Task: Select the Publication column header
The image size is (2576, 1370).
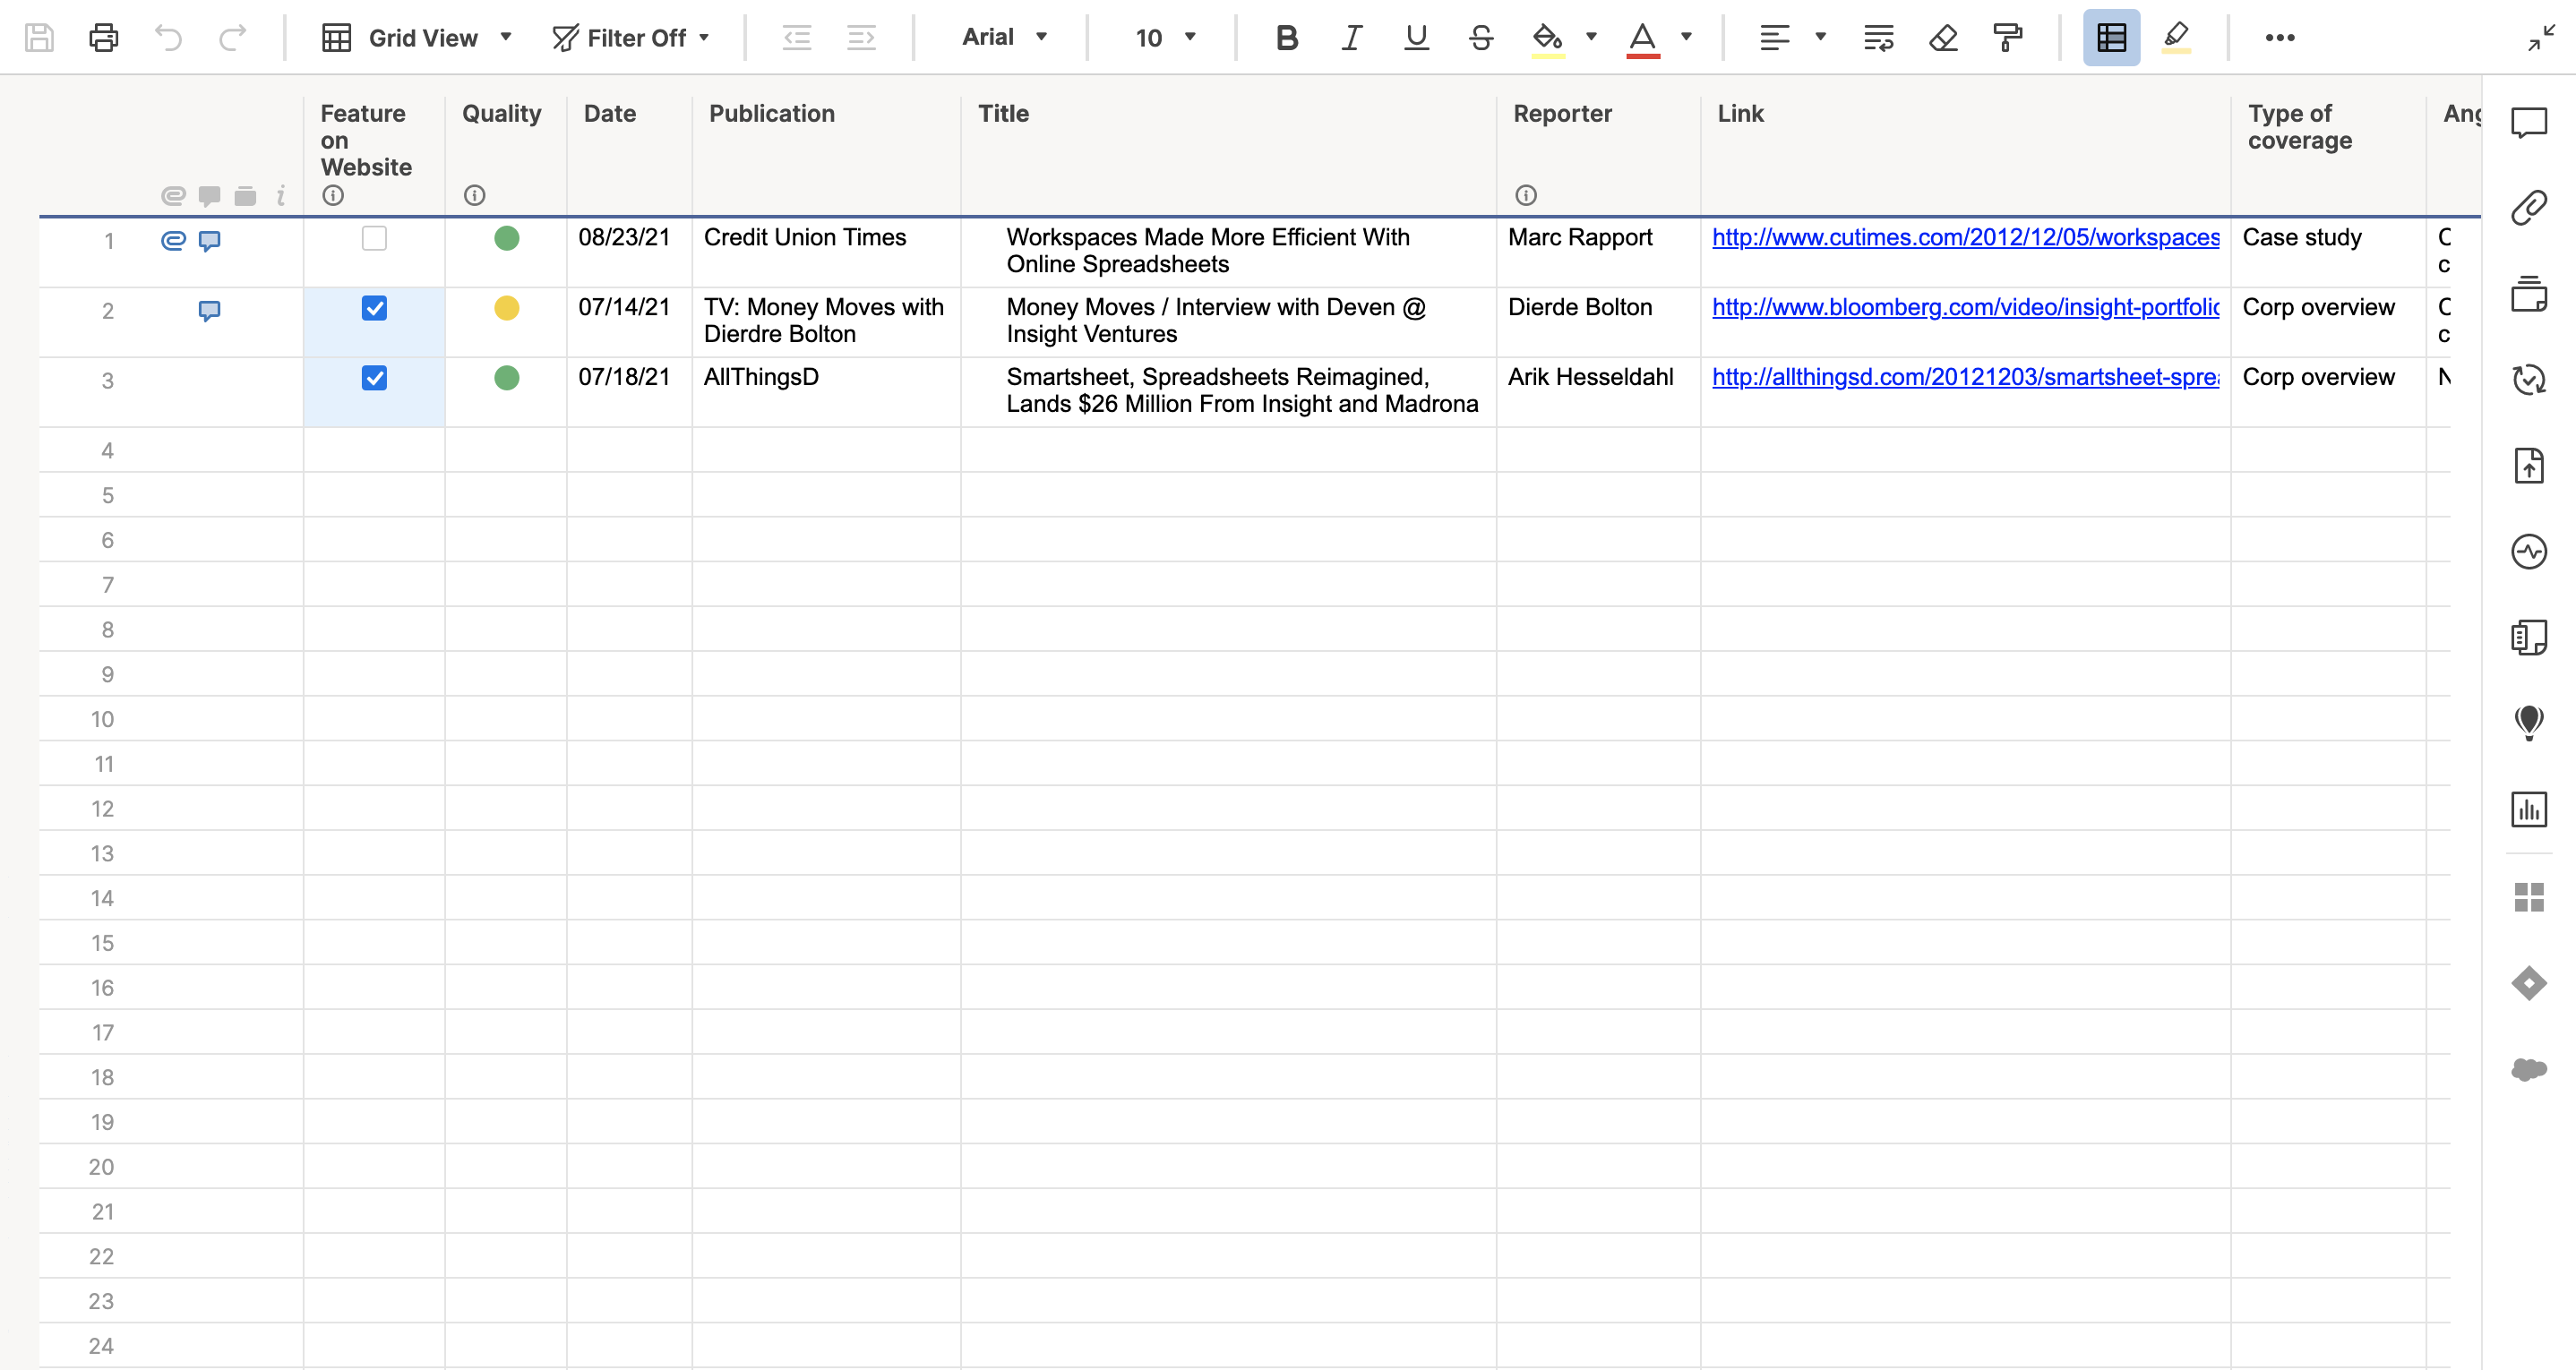Action: [771, 114]
